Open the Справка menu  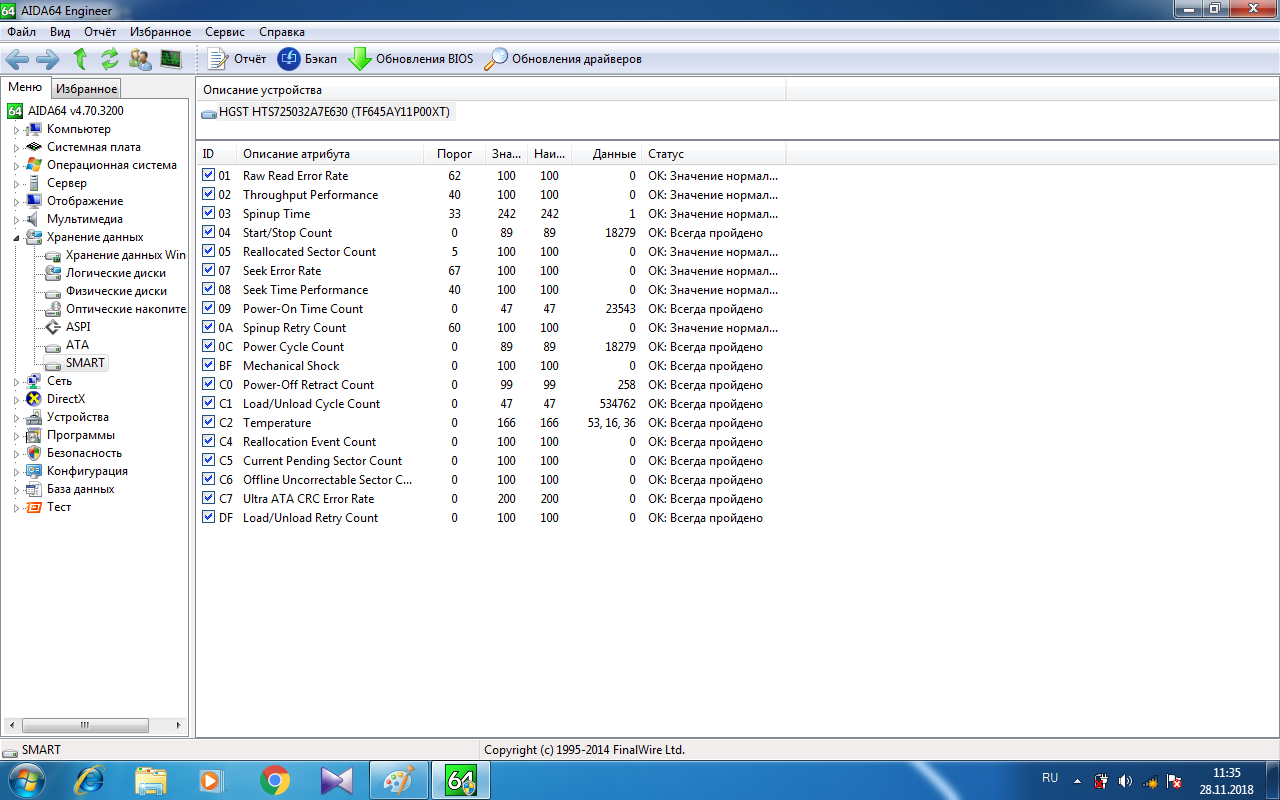pyautogui.click(x=282, y=32)
